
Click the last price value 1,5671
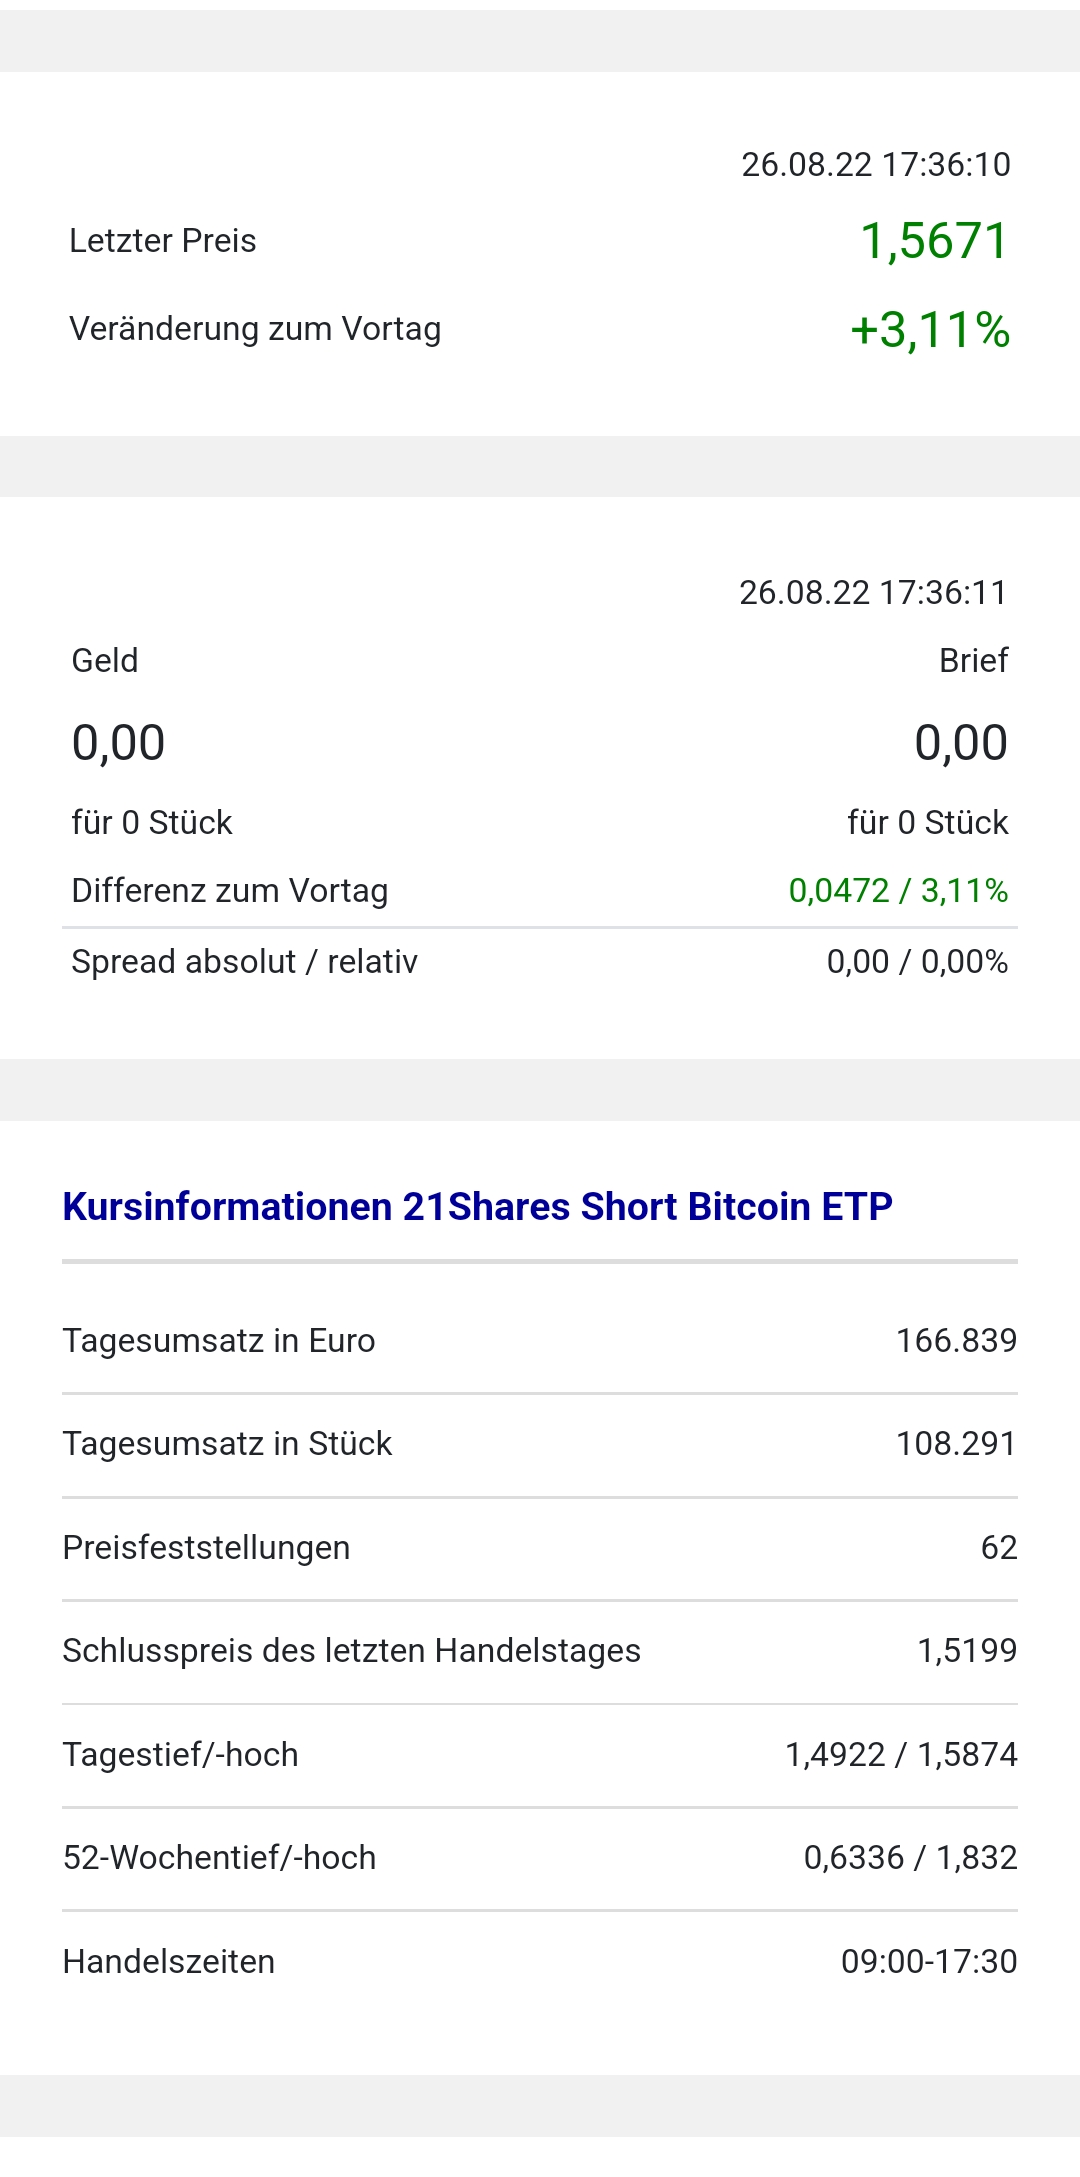click(934, 242)
